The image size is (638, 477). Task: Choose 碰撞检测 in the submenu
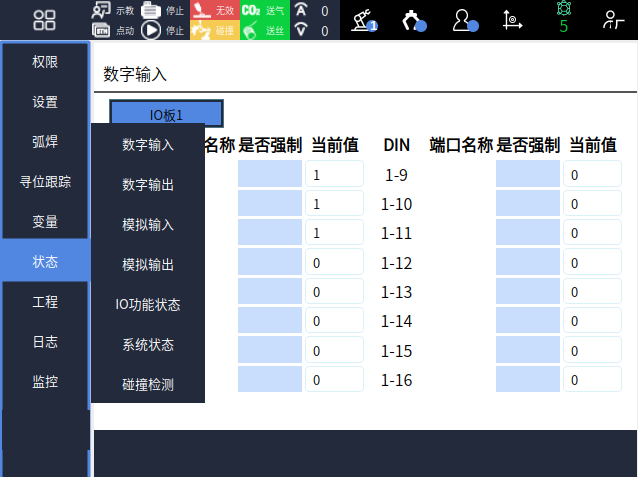coord(148,384)
